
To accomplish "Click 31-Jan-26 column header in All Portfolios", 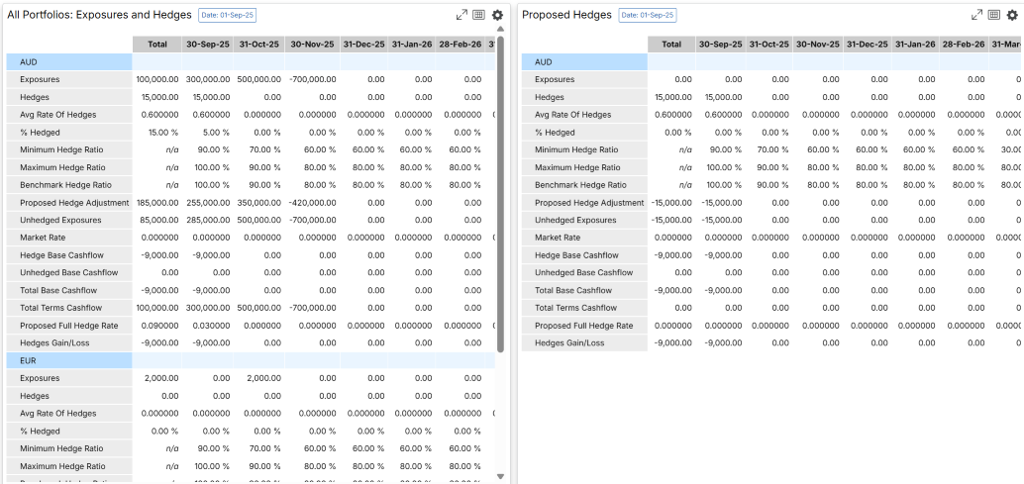I will (x=411, y=44).
